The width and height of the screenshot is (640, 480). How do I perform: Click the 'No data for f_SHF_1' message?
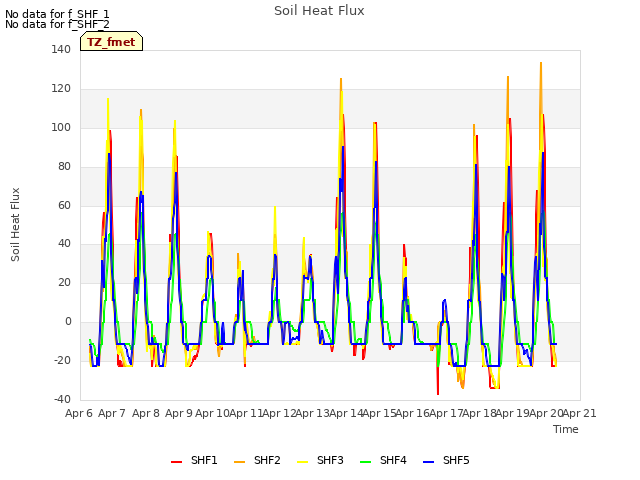point(57,14)
